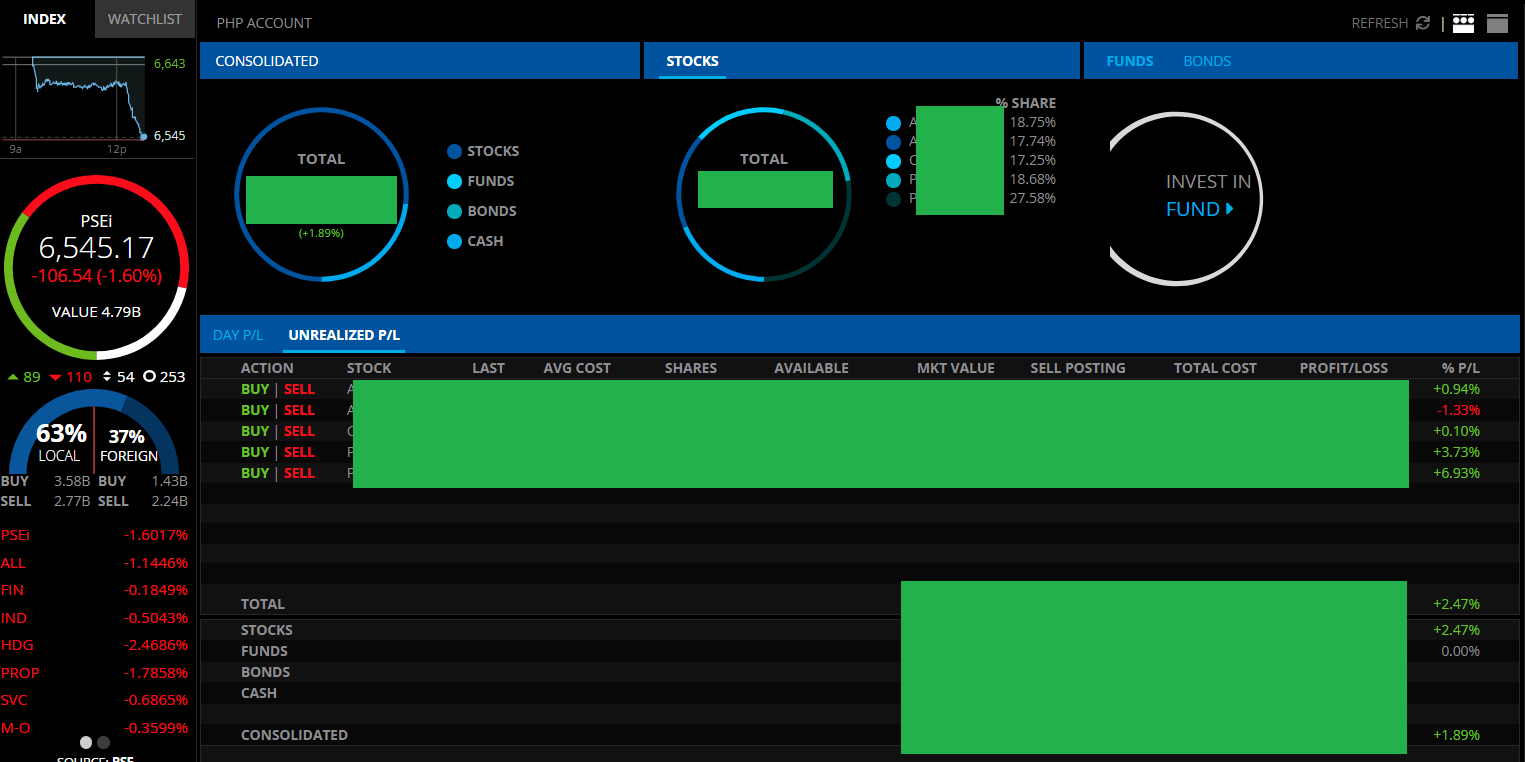Click the first pagination dot below sector list
Viewport: 1525px width, 762px height.
[85, 743]
